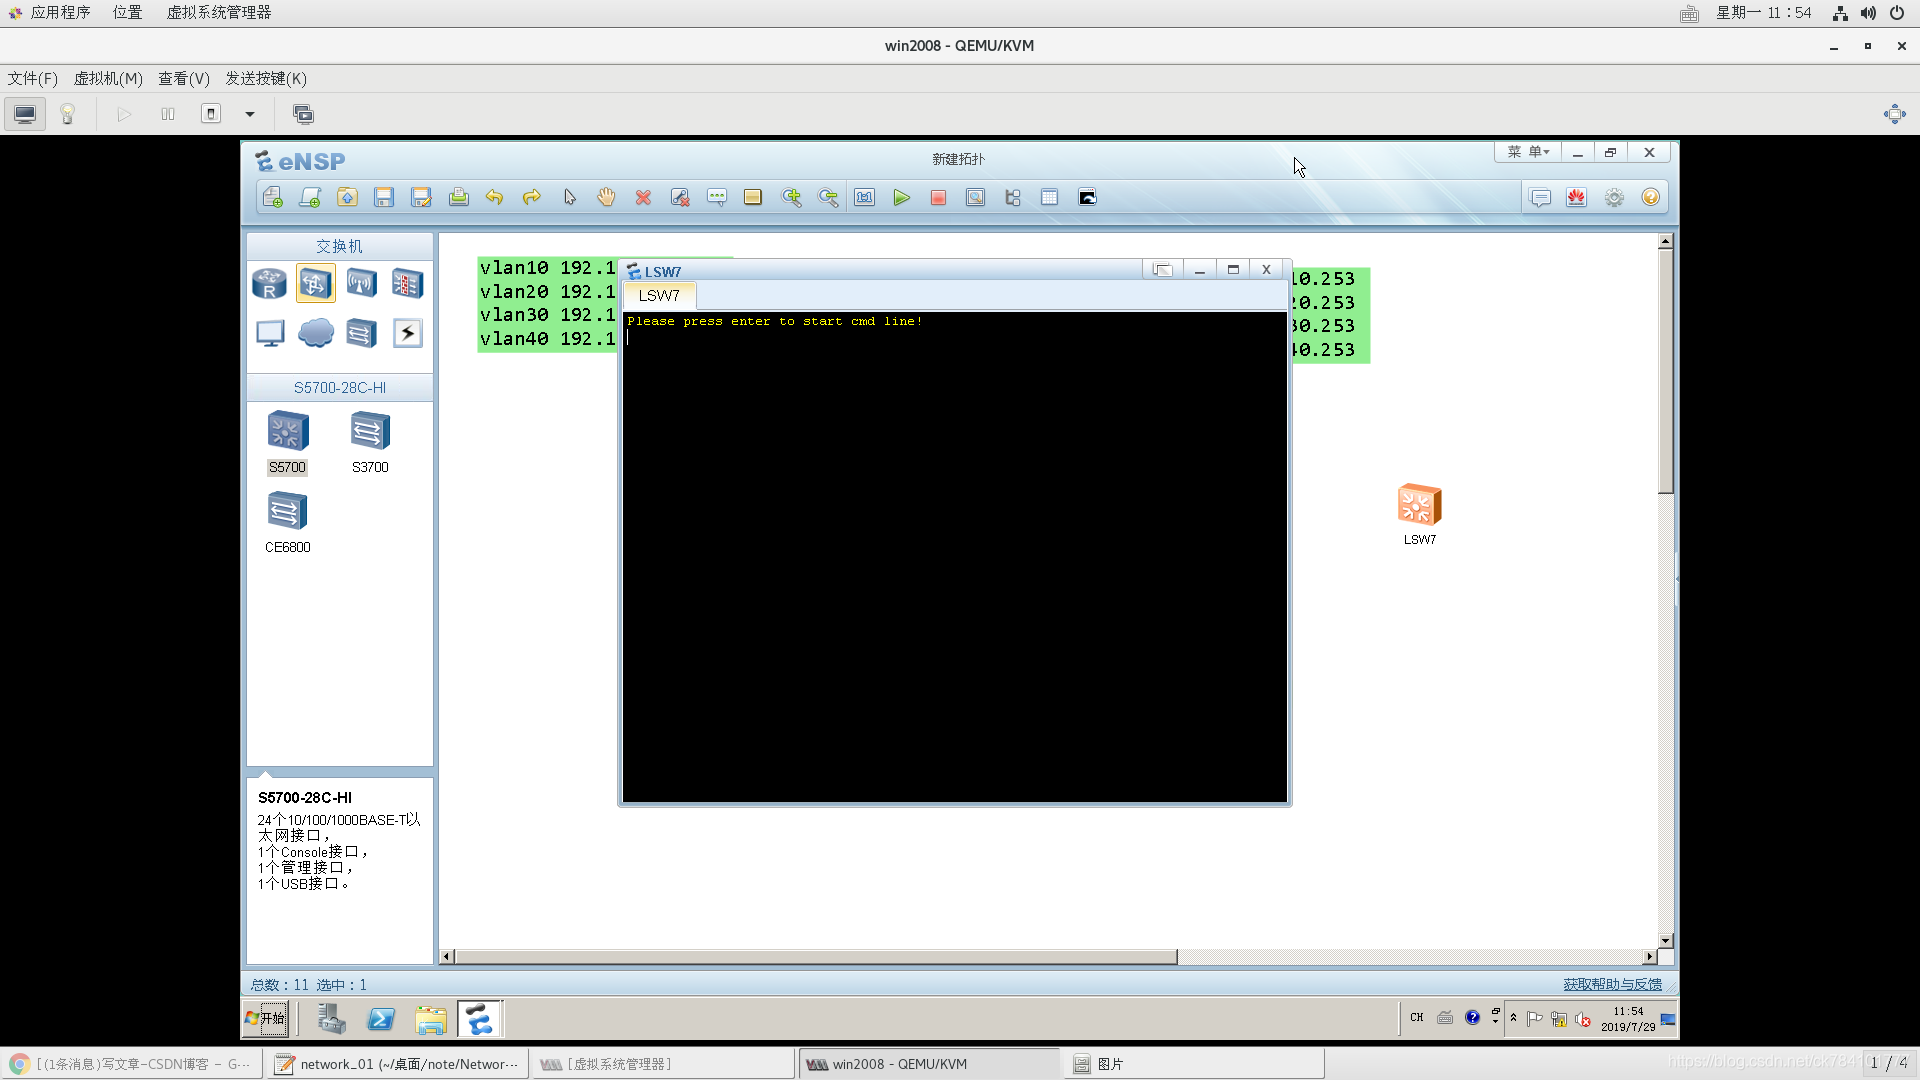Toggle eNSP settings gear icon
Screen dimensions: 1920x1080
click(x=1614, y=198)
